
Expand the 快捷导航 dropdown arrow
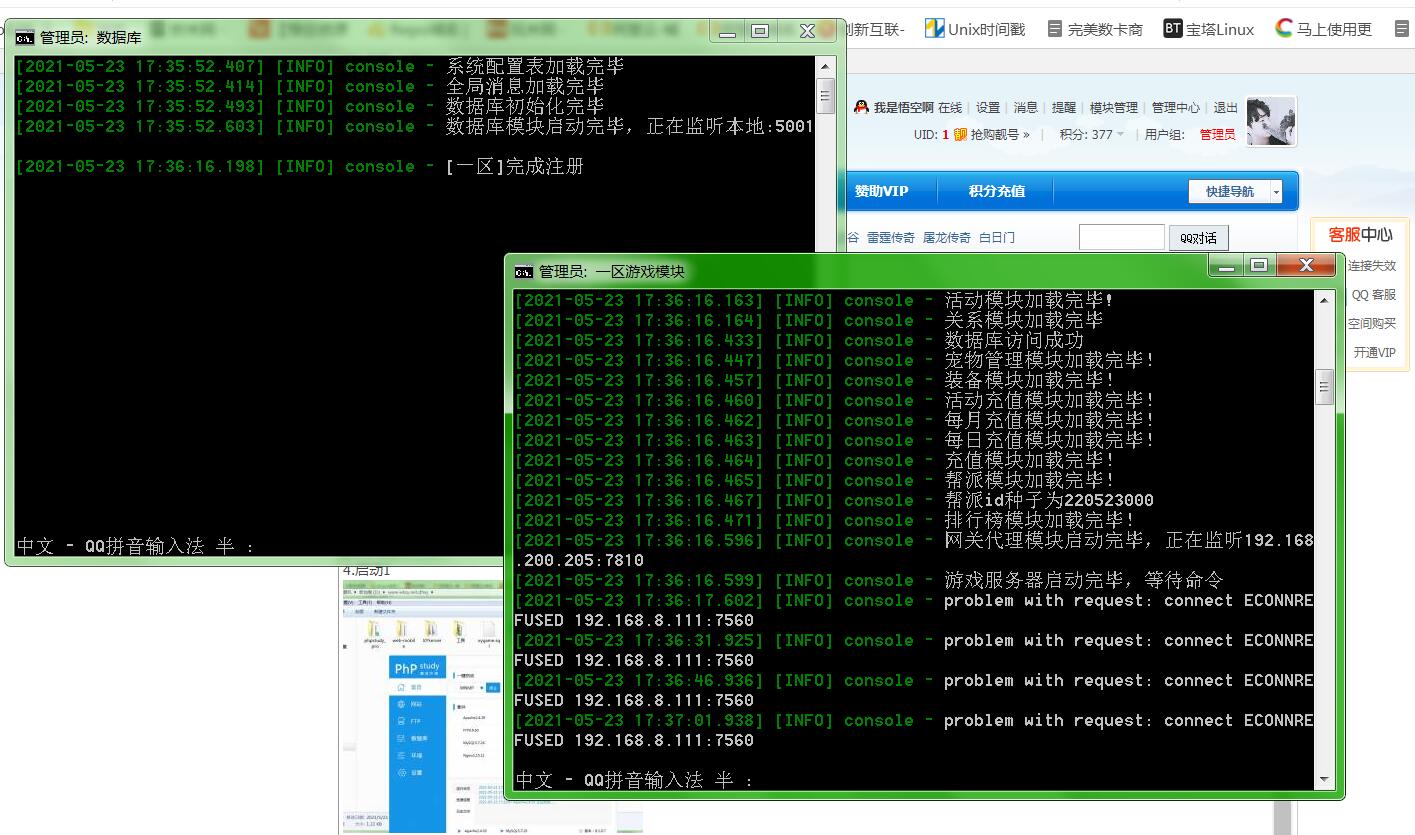click(1276, 192)
